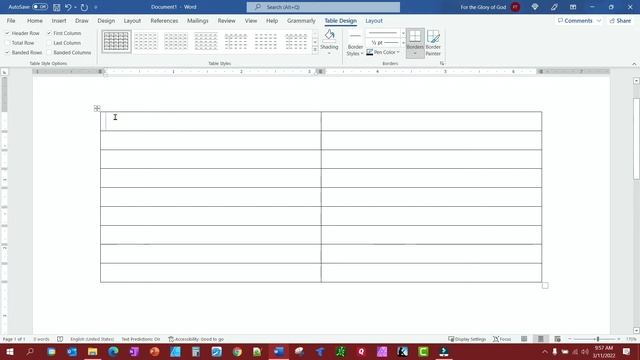Apply the second table style thumbnail
Viewport: 640px width, 360px height.
click(x=146, y=41)
